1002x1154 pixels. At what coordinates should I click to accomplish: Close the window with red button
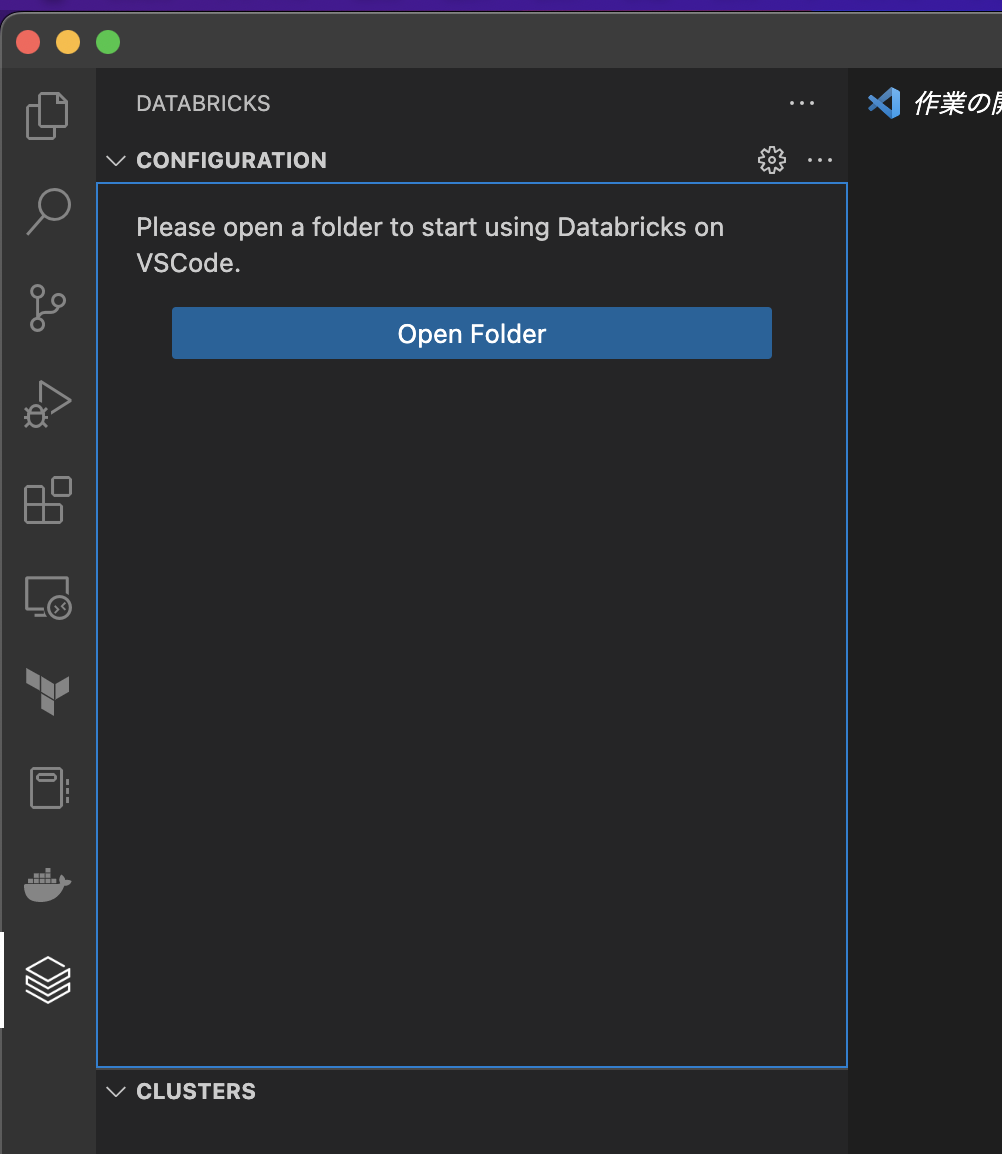28,42
